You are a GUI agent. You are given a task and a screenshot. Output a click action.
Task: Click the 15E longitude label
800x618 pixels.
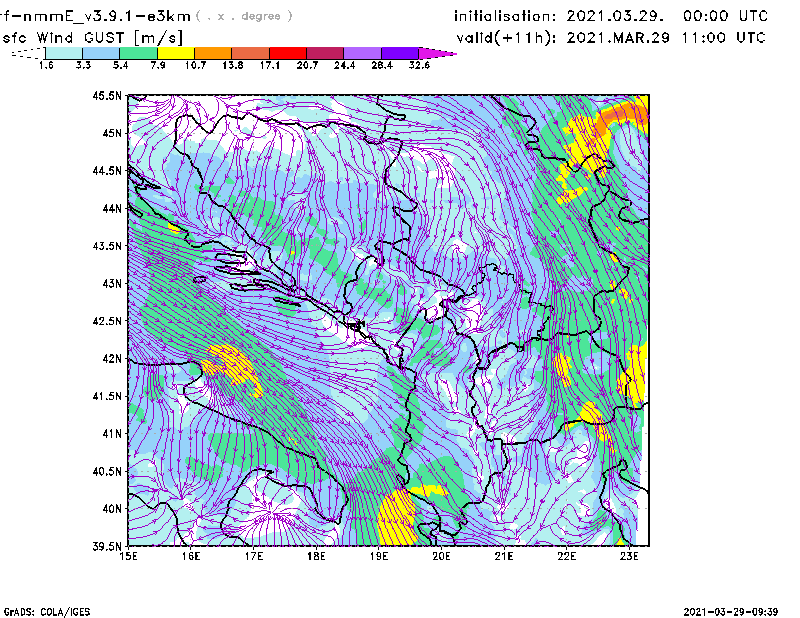pos(128,556)
